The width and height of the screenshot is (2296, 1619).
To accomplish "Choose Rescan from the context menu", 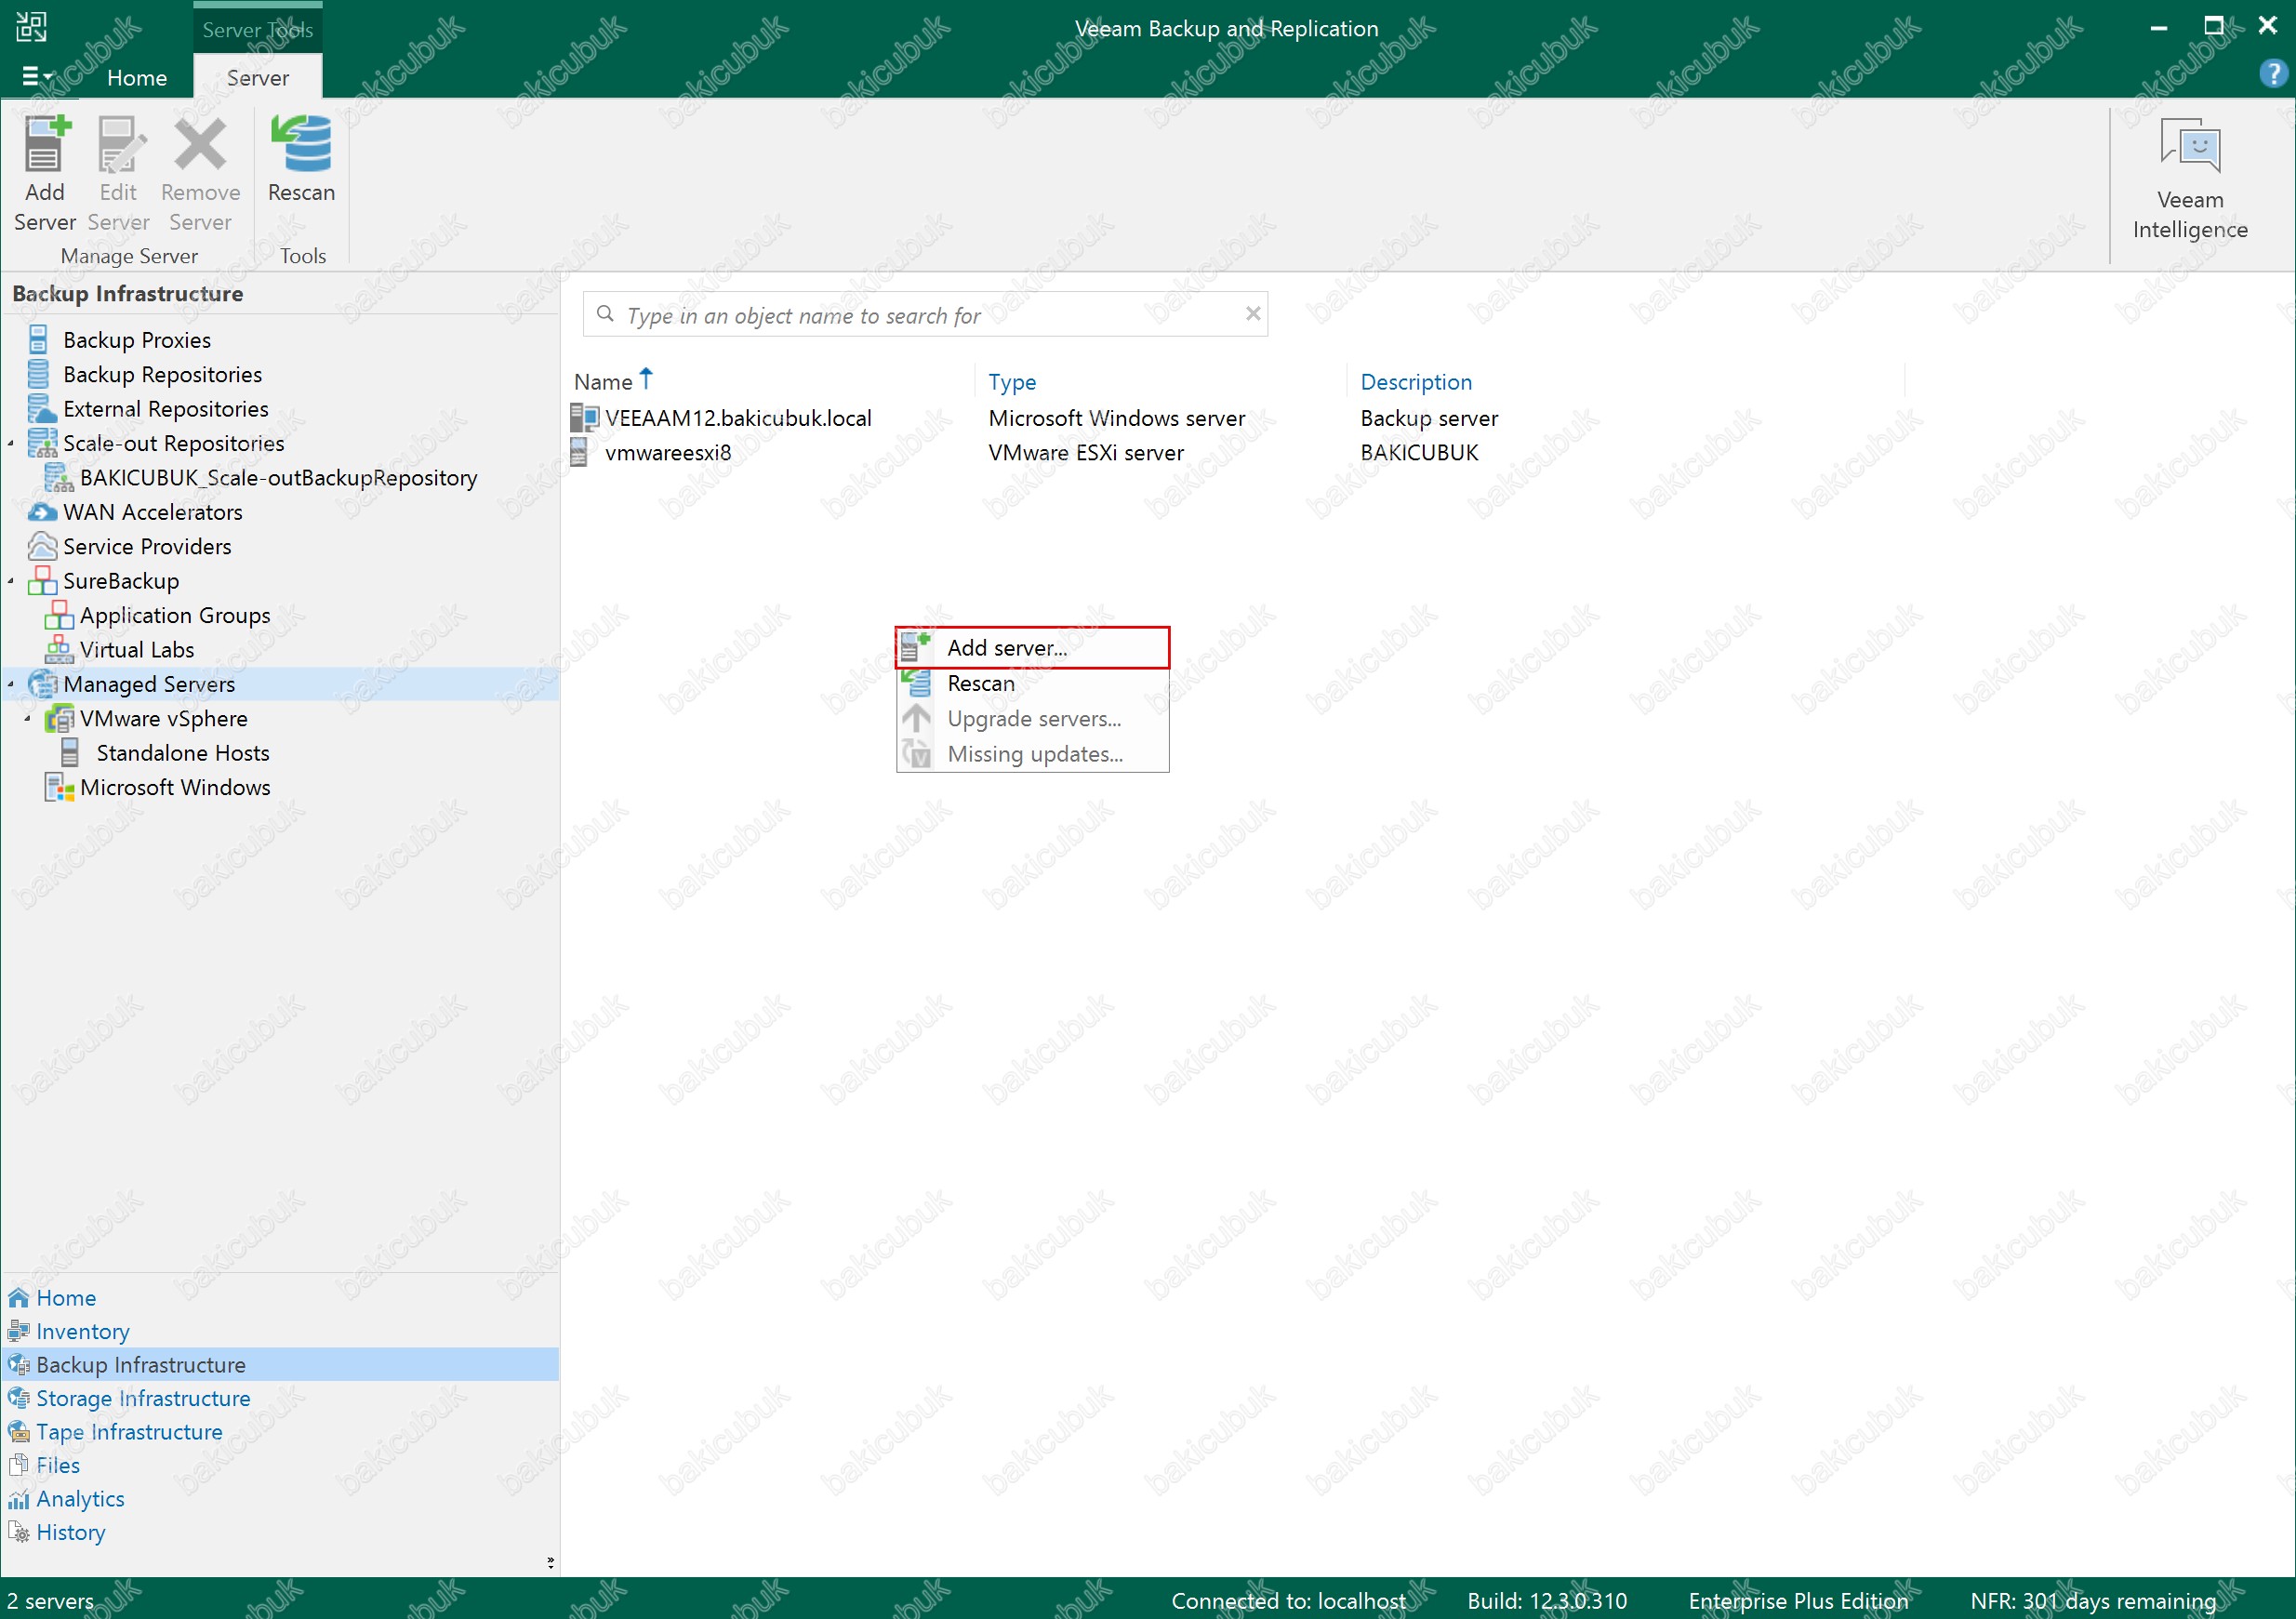I will click(1032, 684).
